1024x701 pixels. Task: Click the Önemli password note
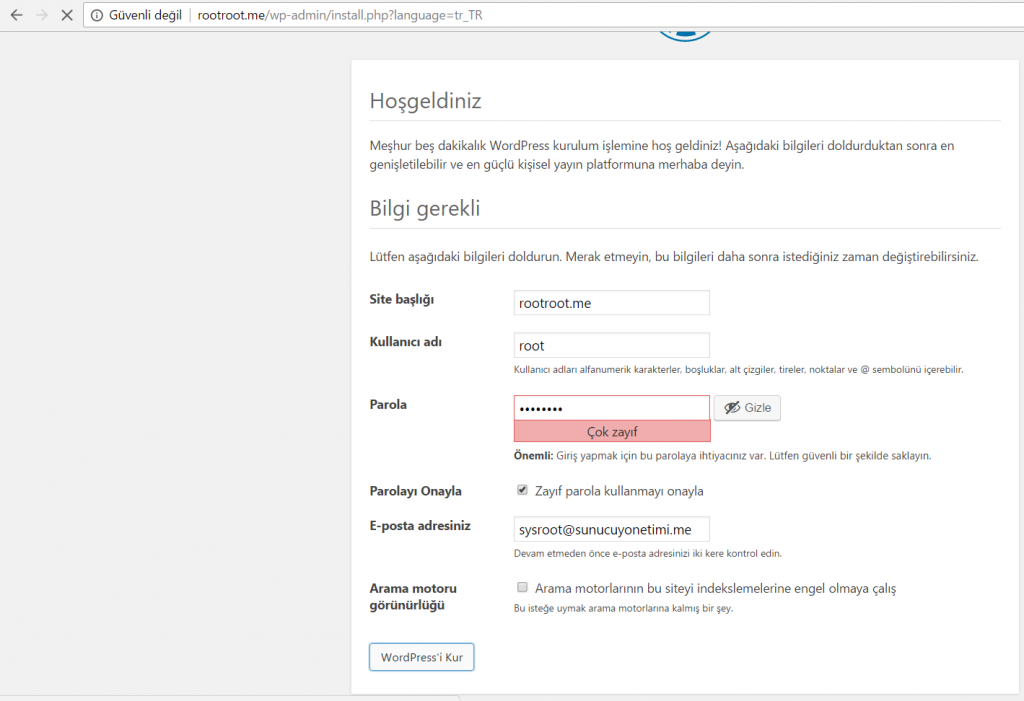(722, 455)
